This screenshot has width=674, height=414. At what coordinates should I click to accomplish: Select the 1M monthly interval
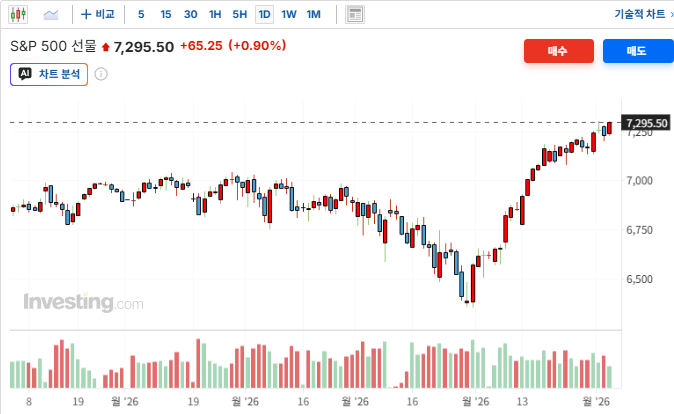314,15
